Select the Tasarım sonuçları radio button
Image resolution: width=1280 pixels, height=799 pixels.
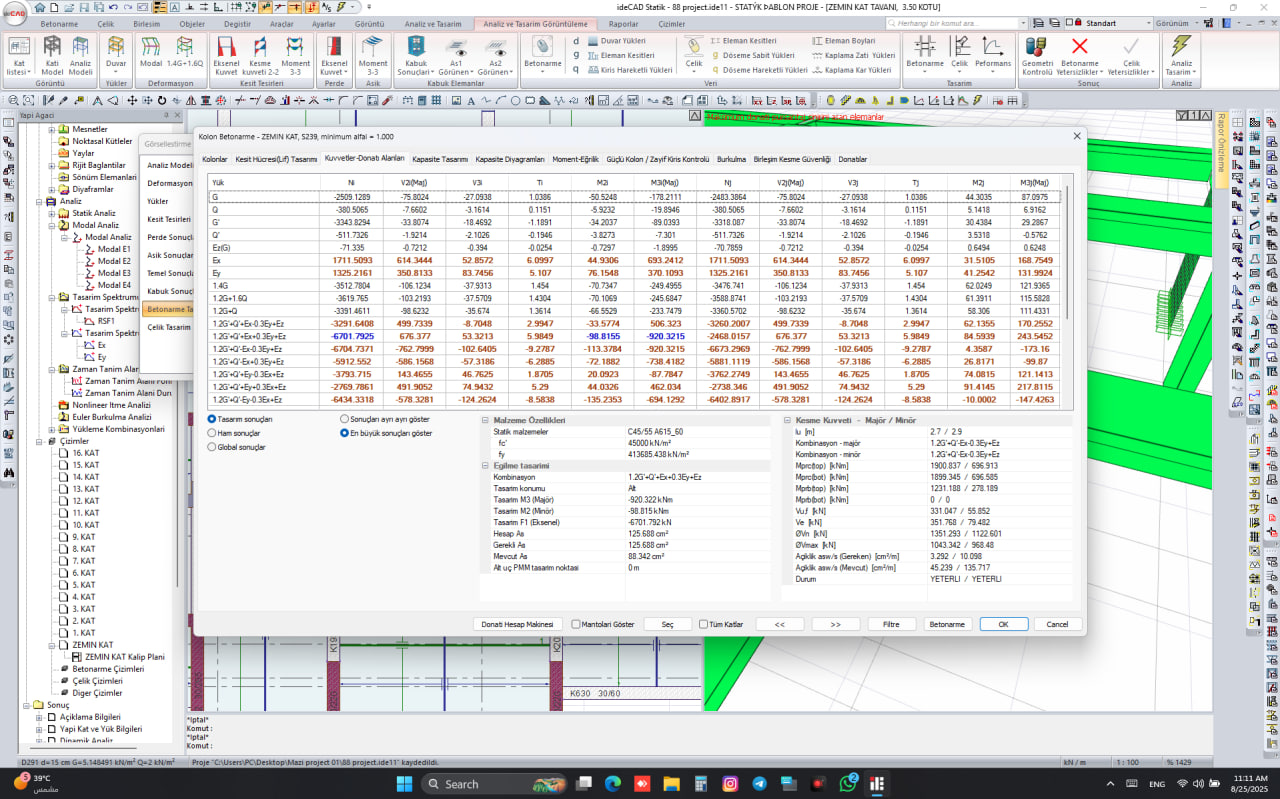[x=211, y=419]
